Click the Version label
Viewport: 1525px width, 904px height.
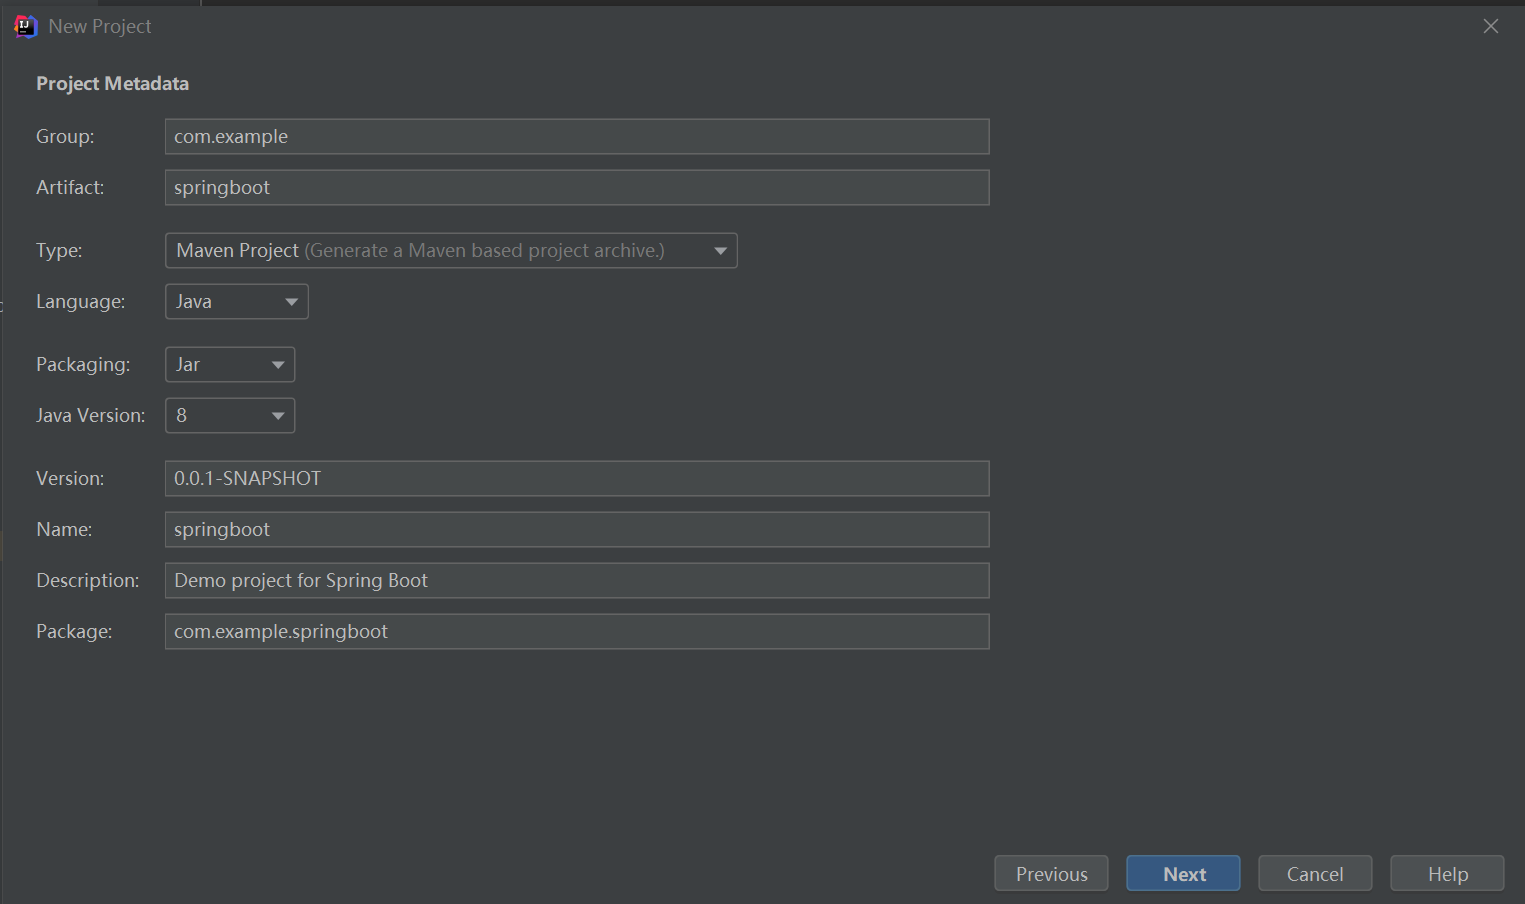click(x=70, y=479)
